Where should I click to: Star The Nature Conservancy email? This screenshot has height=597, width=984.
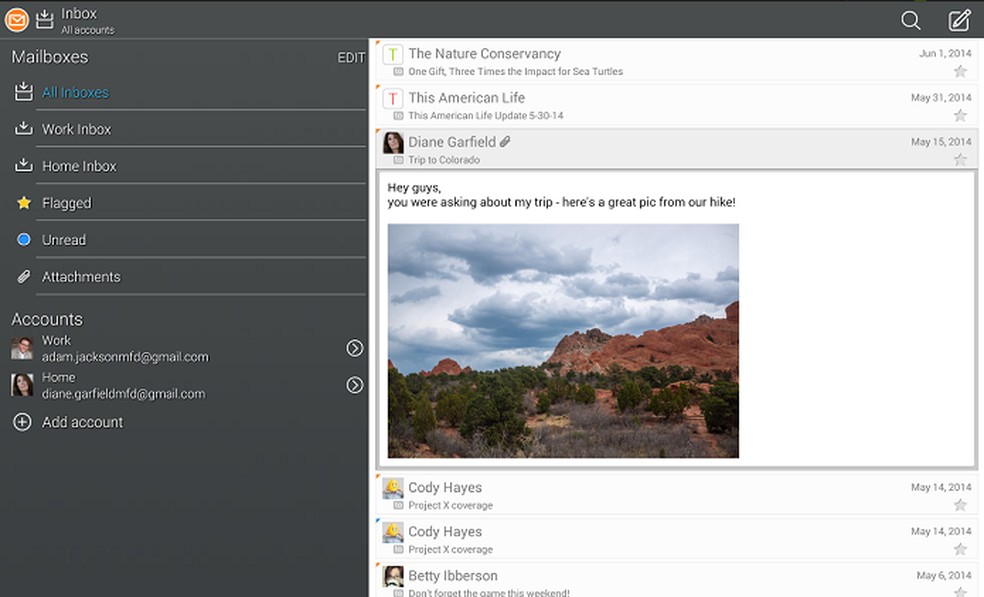pyautogui.click(x=960, y=71)
